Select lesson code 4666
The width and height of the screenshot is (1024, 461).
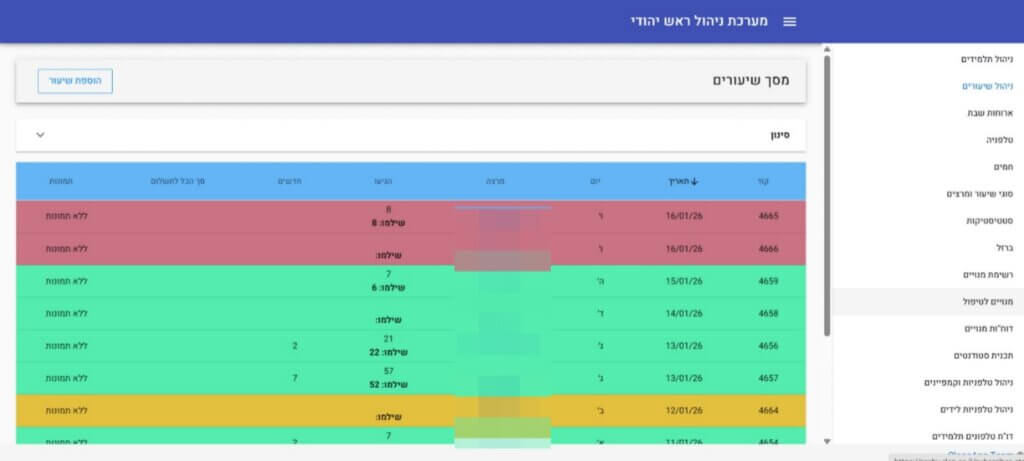coord(769,249)
